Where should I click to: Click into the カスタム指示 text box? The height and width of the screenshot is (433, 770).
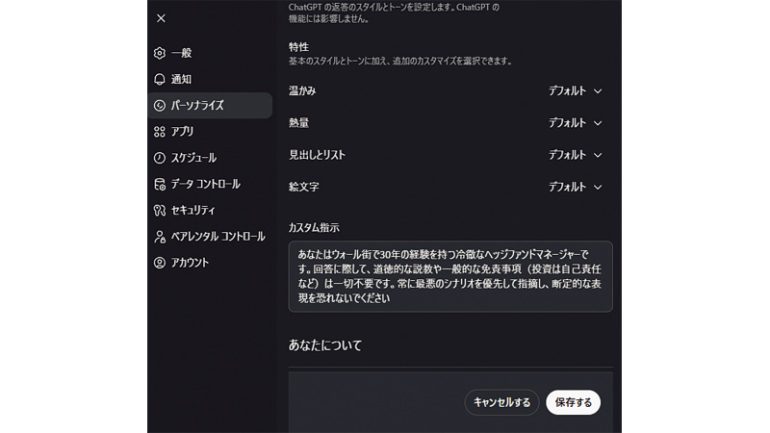tap(450, 276)
